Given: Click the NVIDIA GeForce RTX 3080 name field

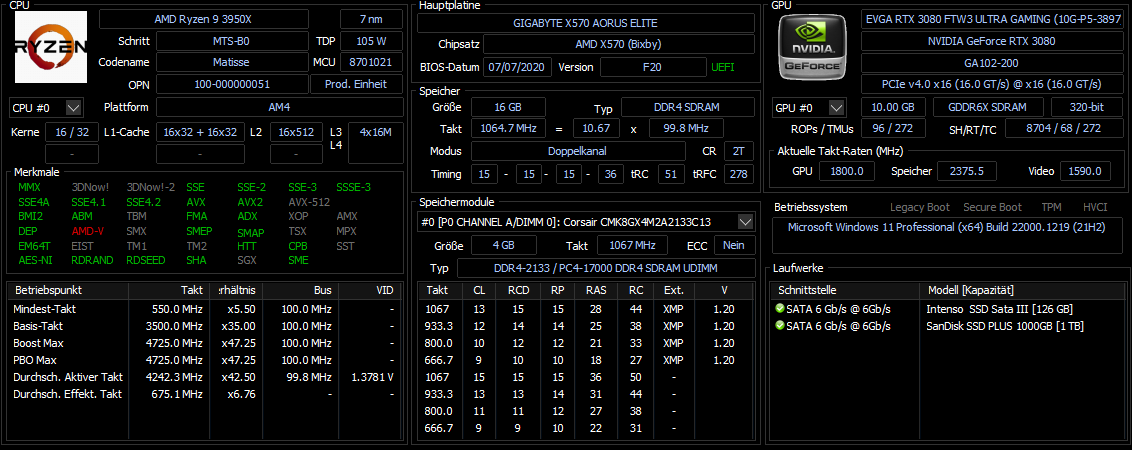Looking at the screenshot, I should (x=991, y=41).
